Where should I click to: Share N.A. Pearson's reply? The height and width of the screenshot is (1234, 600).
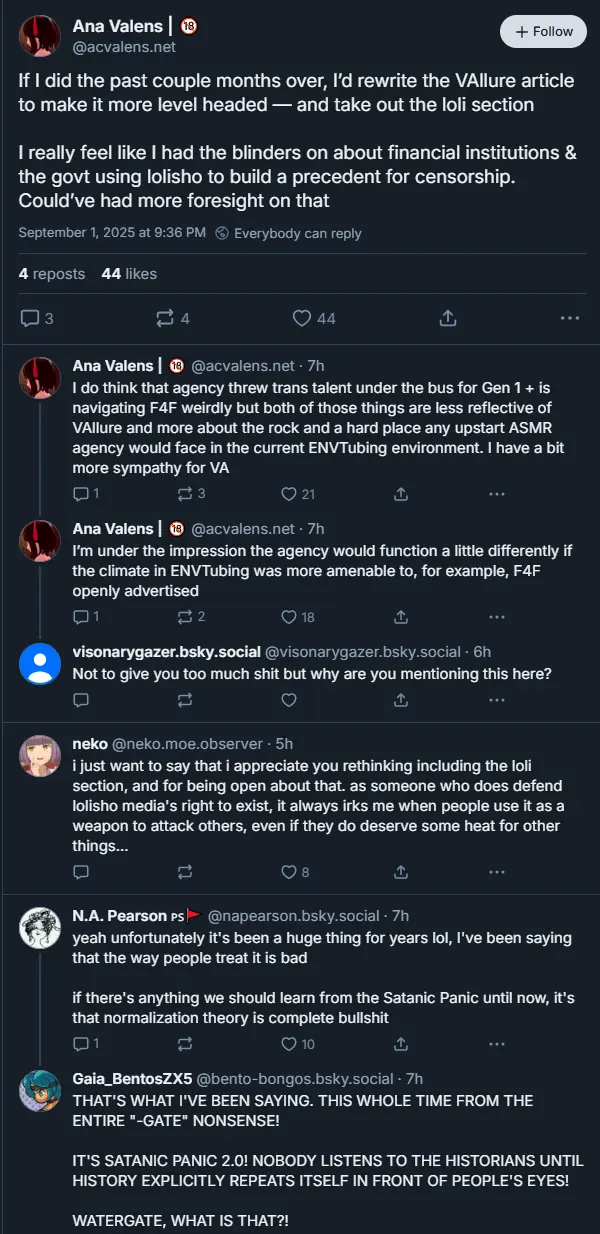pyautogui.click(x=401, y=1044)
